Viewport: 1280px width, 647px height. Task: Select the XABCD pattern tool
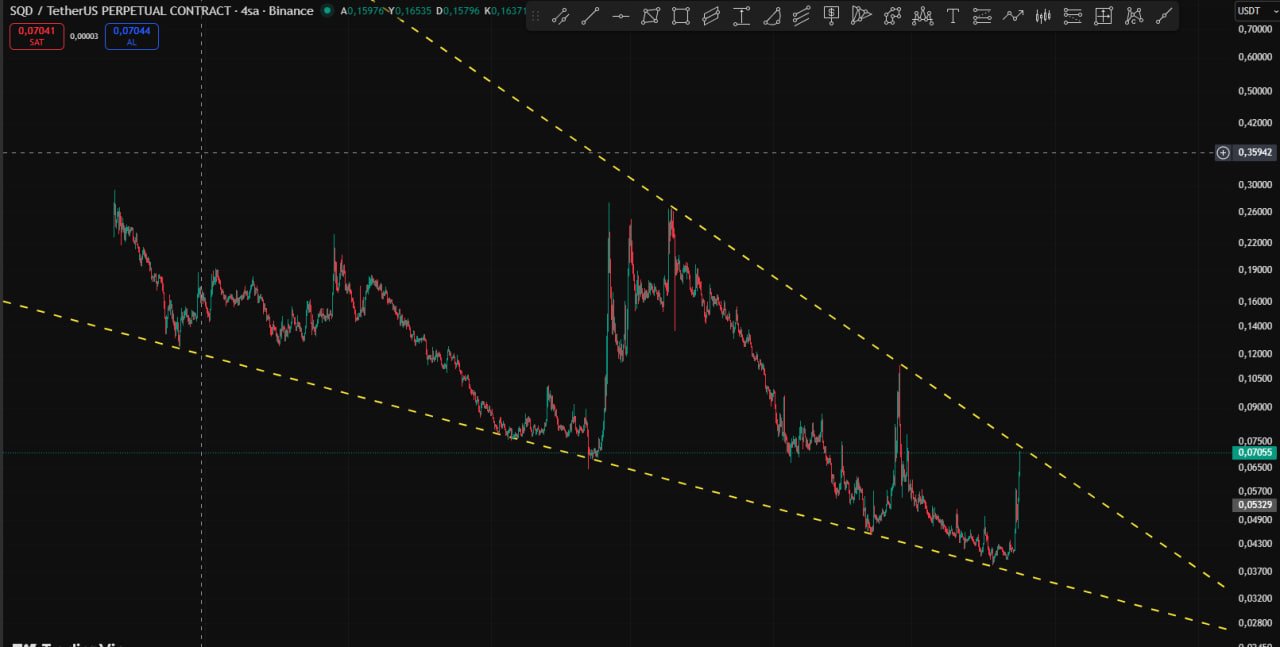pos(861,16)
